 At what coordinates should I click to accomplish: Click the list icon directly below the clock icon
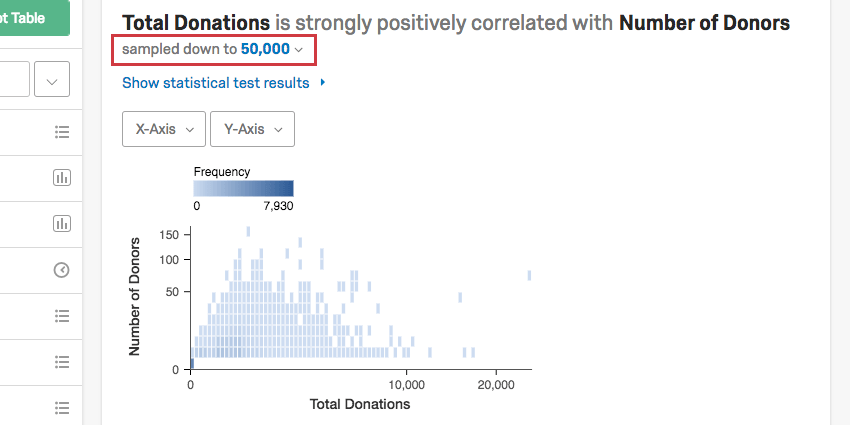(62, 316)
